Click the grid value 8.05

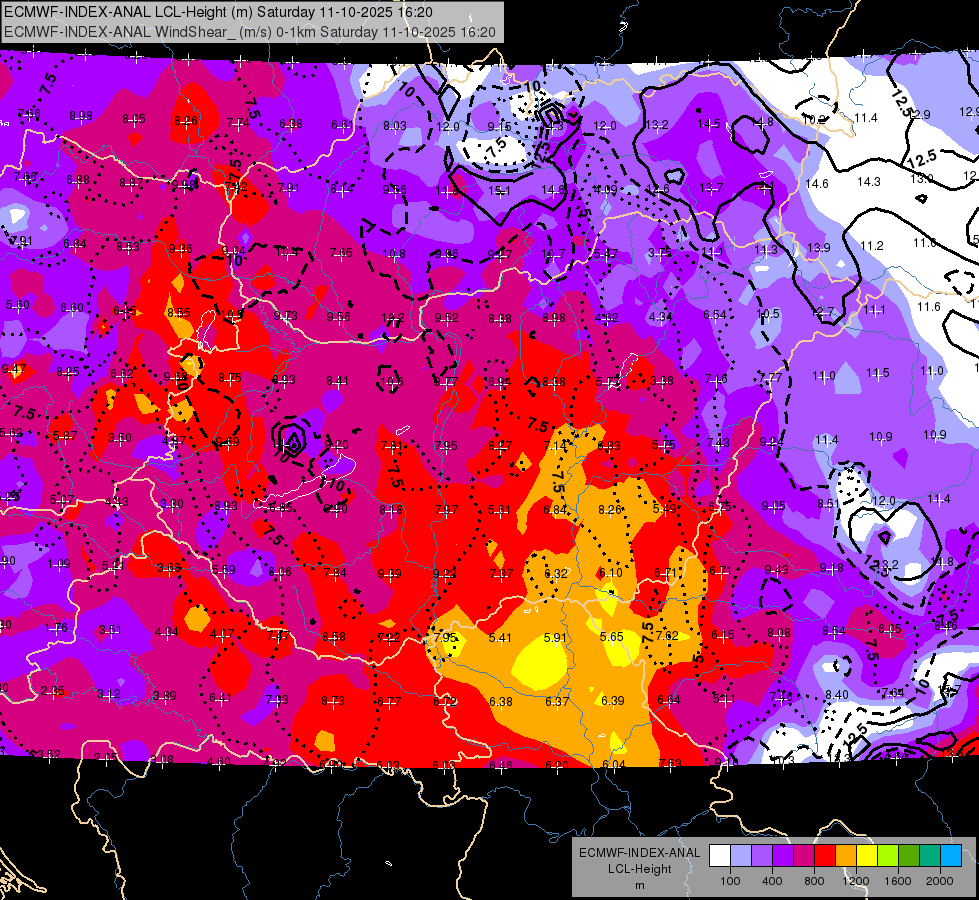coord(134,119)
